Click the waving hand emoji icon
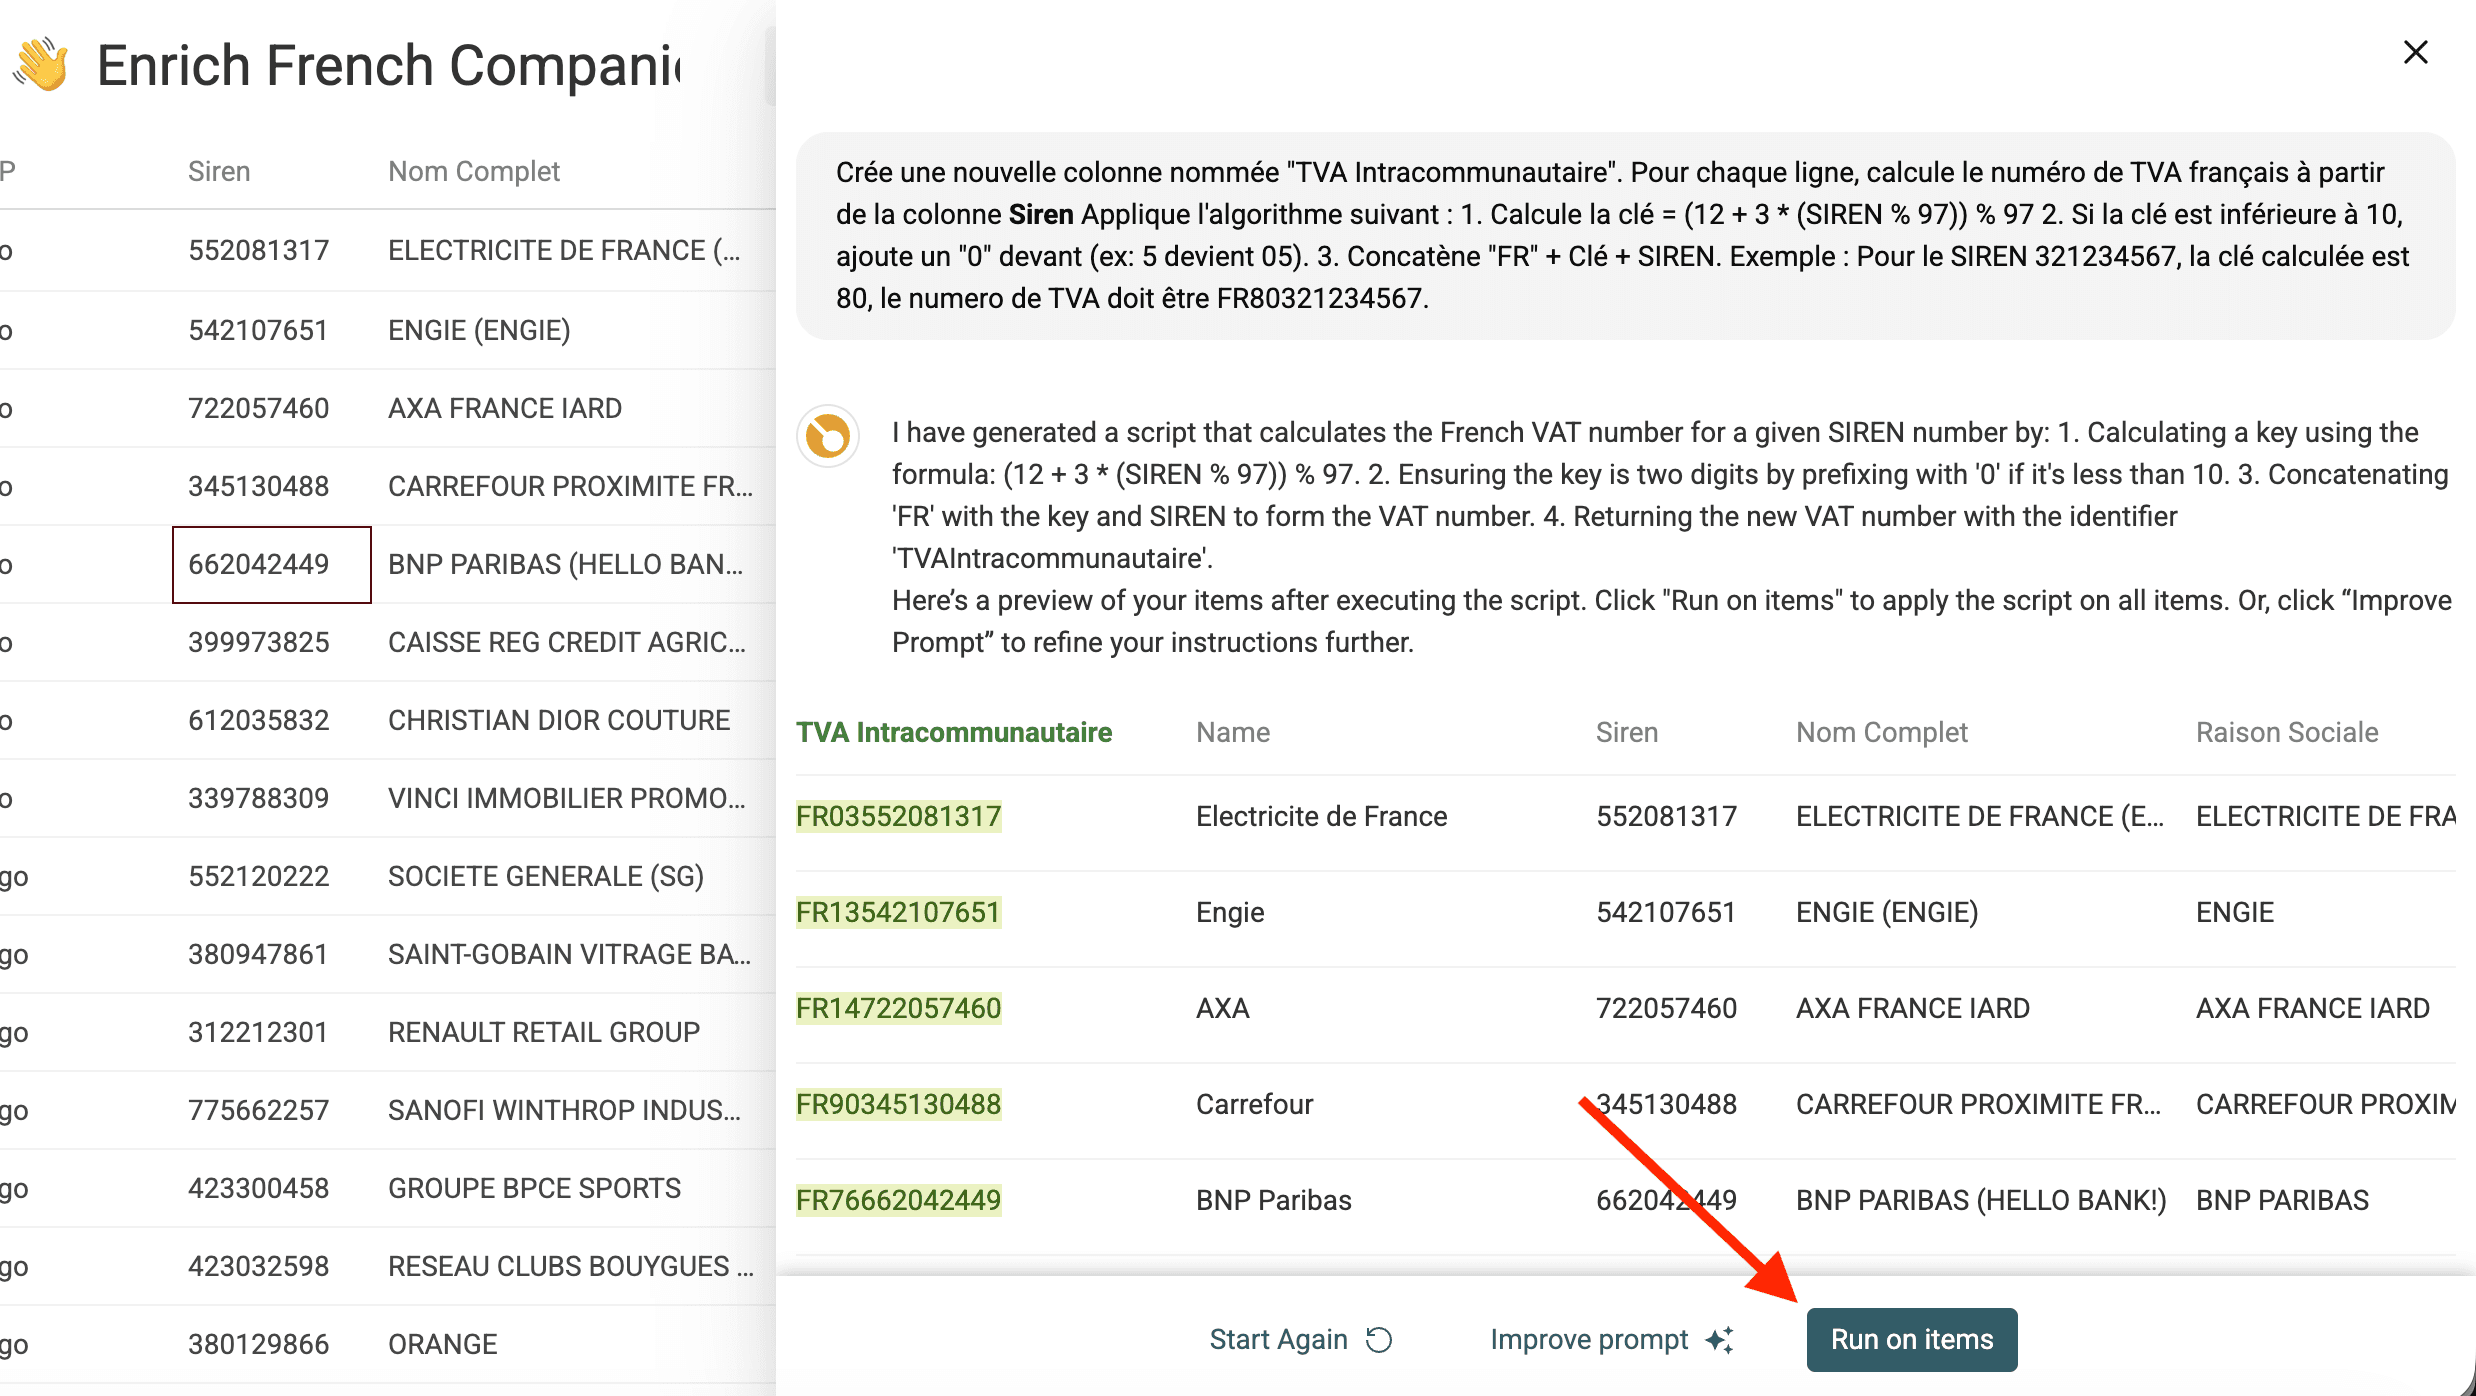 pos(42,66)
